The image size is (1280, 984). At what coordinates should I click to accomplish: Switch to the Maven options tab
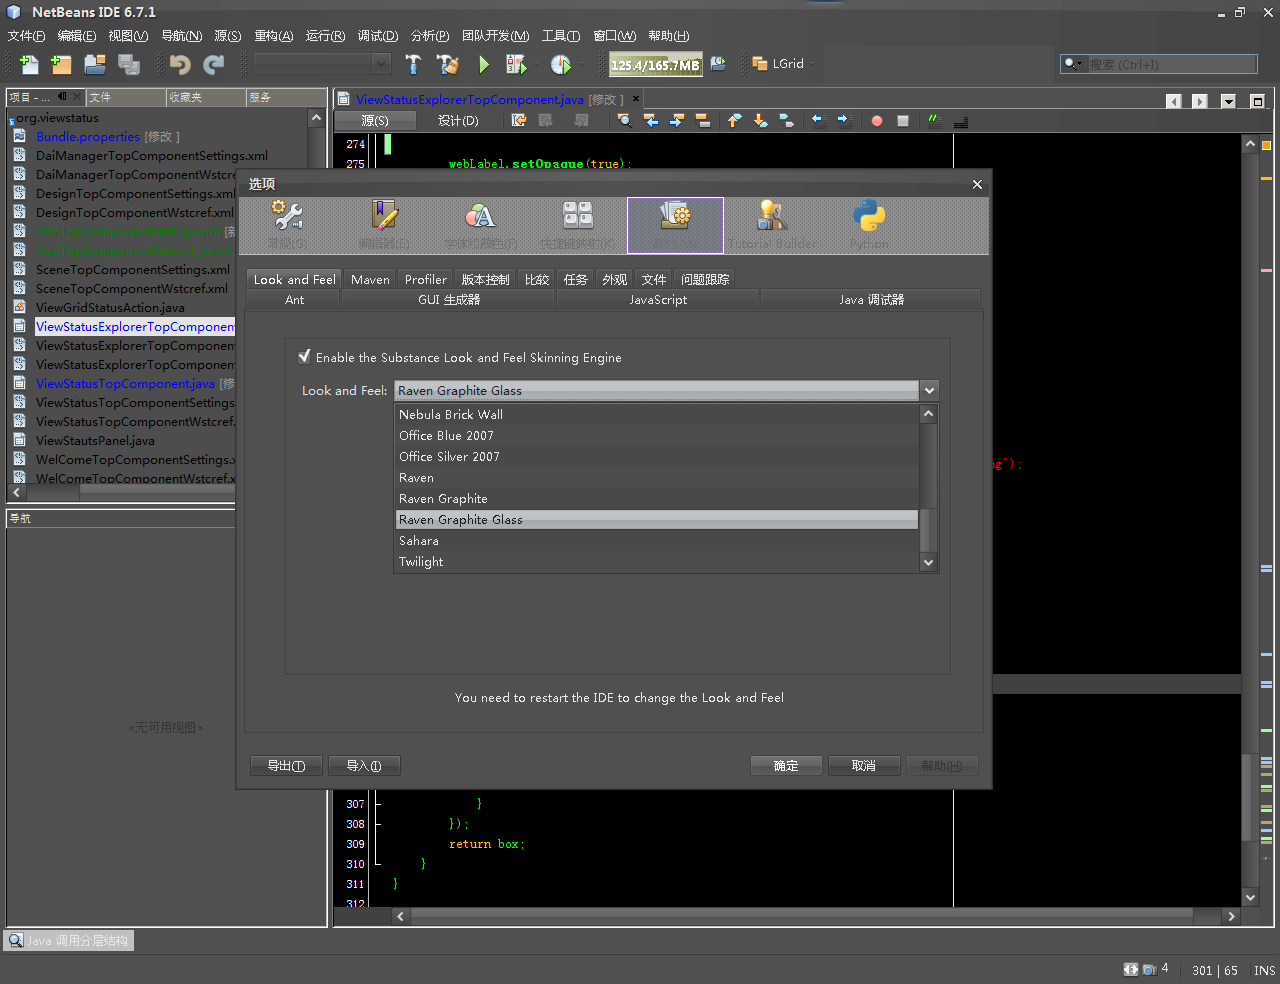point(370,279)
